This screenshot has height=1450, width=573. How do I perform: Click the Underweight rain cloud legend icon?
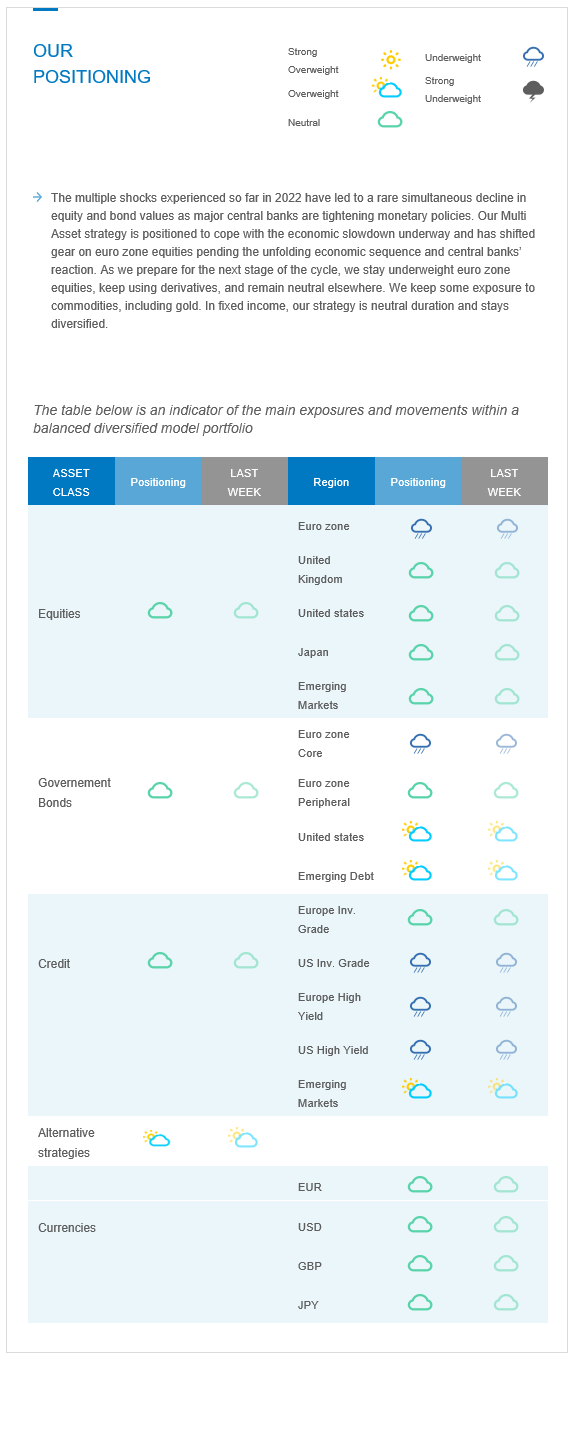(x=533, y=57)
